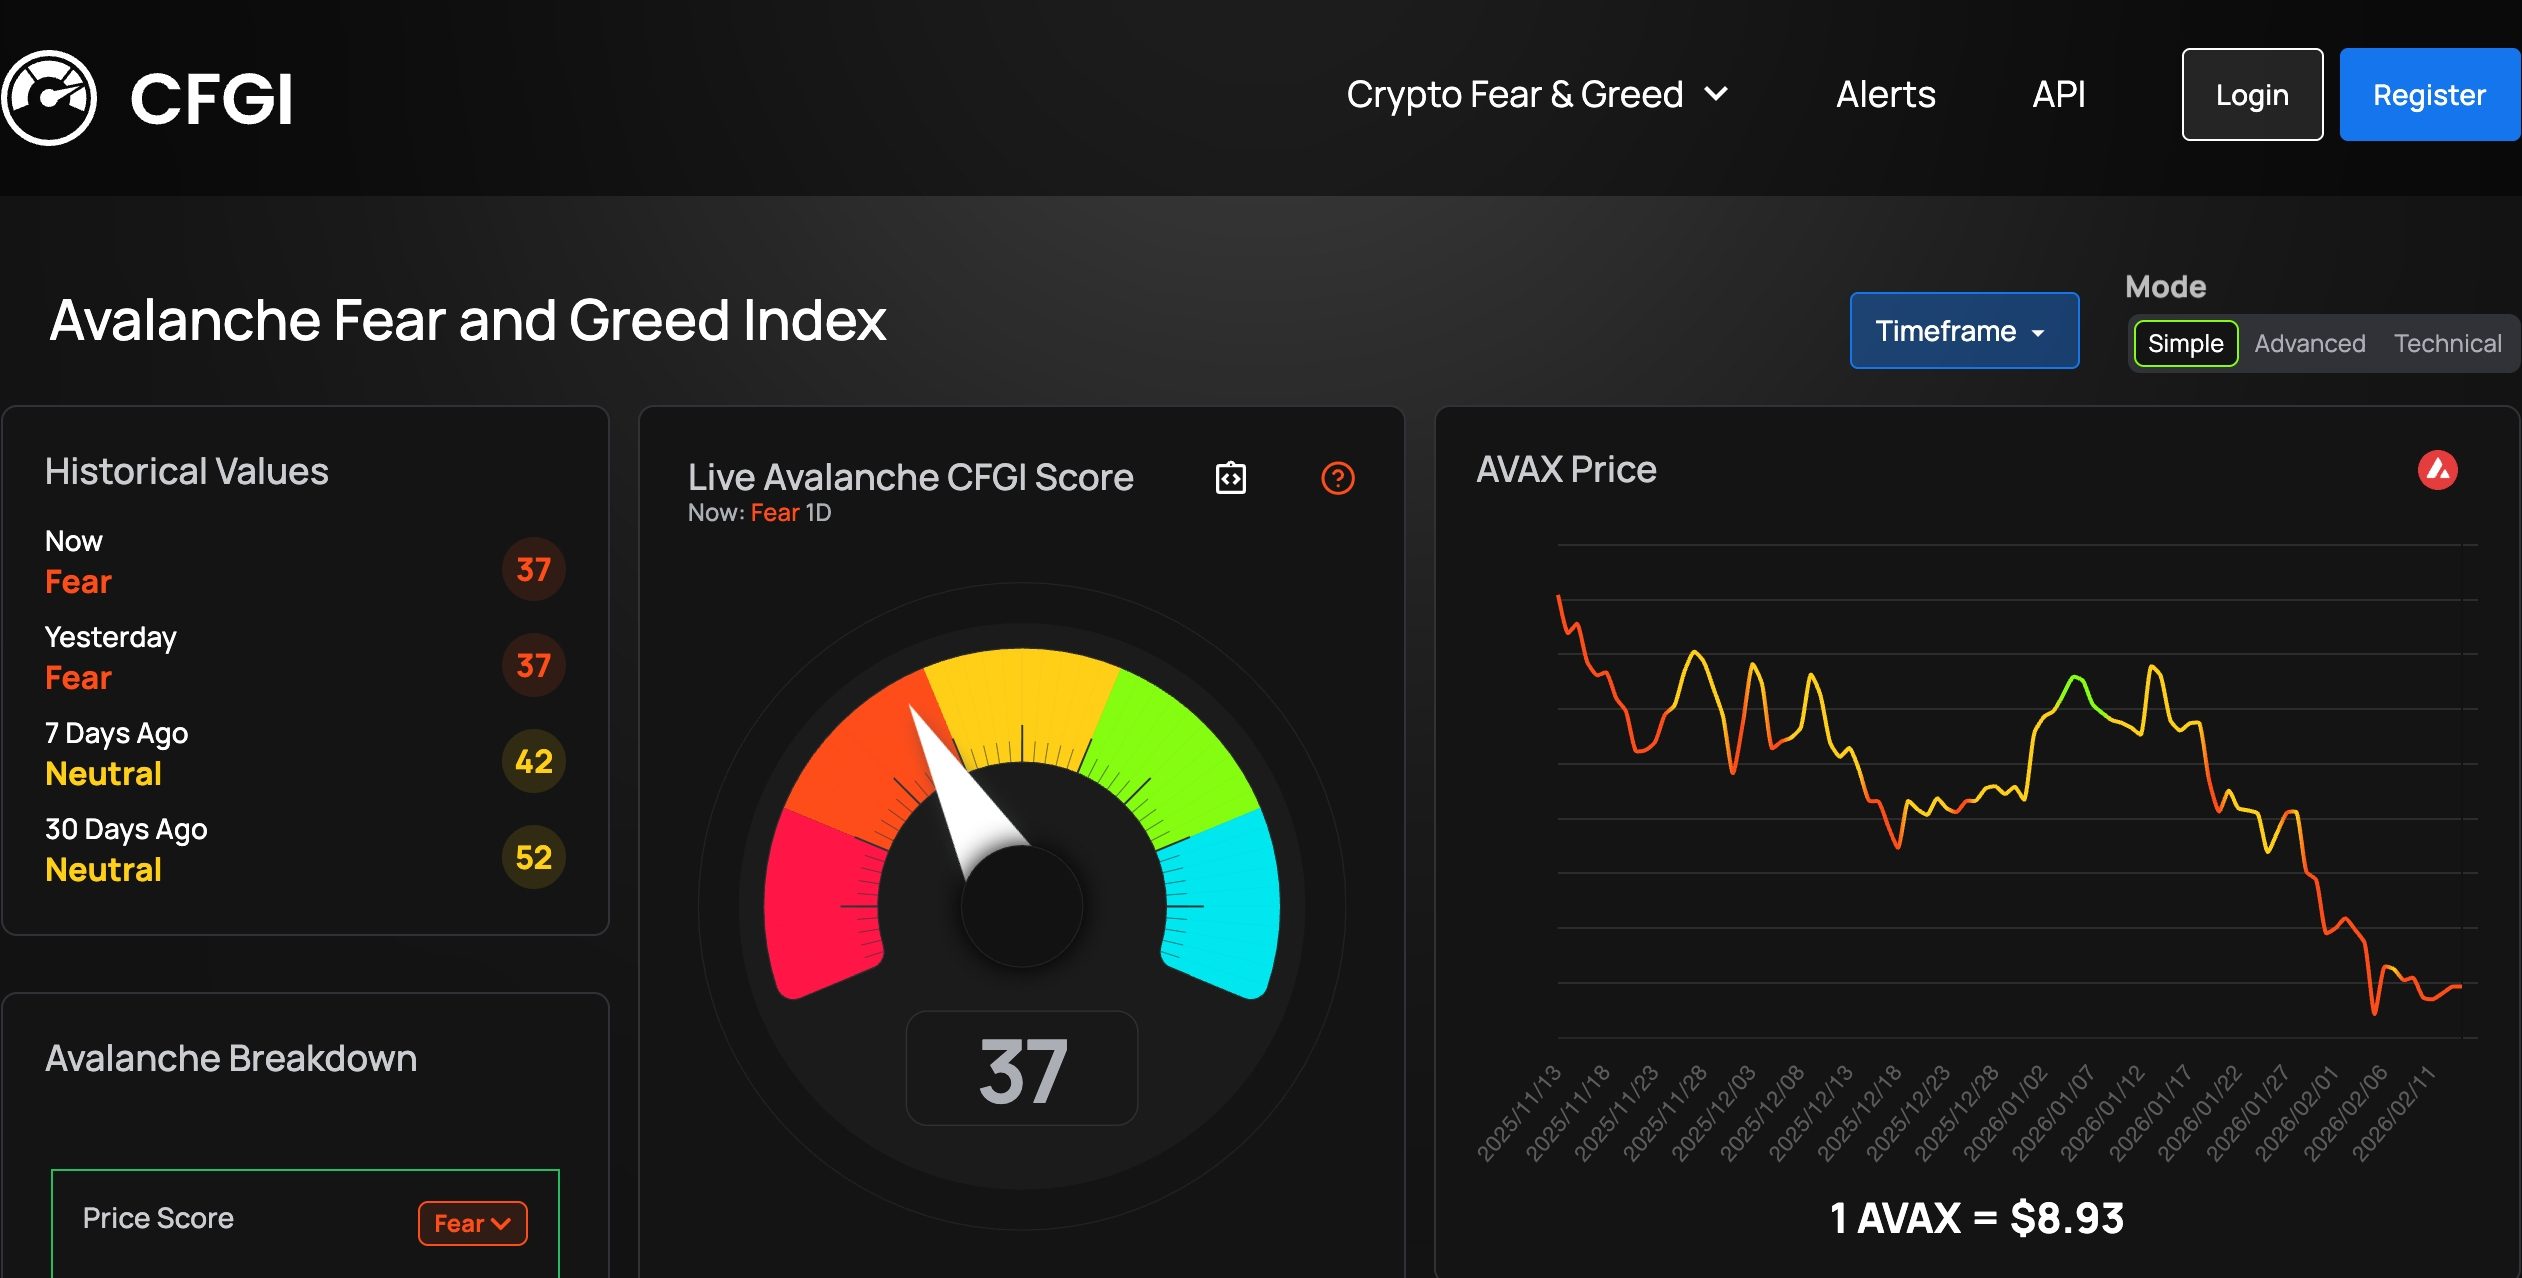The height and width of the screenshot is (1278, 2522).
Task: Click the Price Score label
Action: [158, 1218]
